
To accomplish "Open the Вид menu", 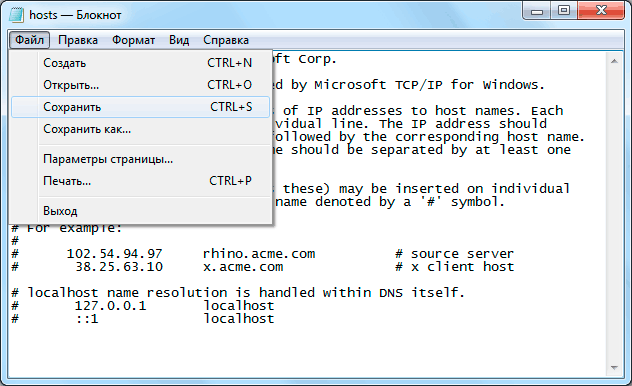I will (179, 40).
